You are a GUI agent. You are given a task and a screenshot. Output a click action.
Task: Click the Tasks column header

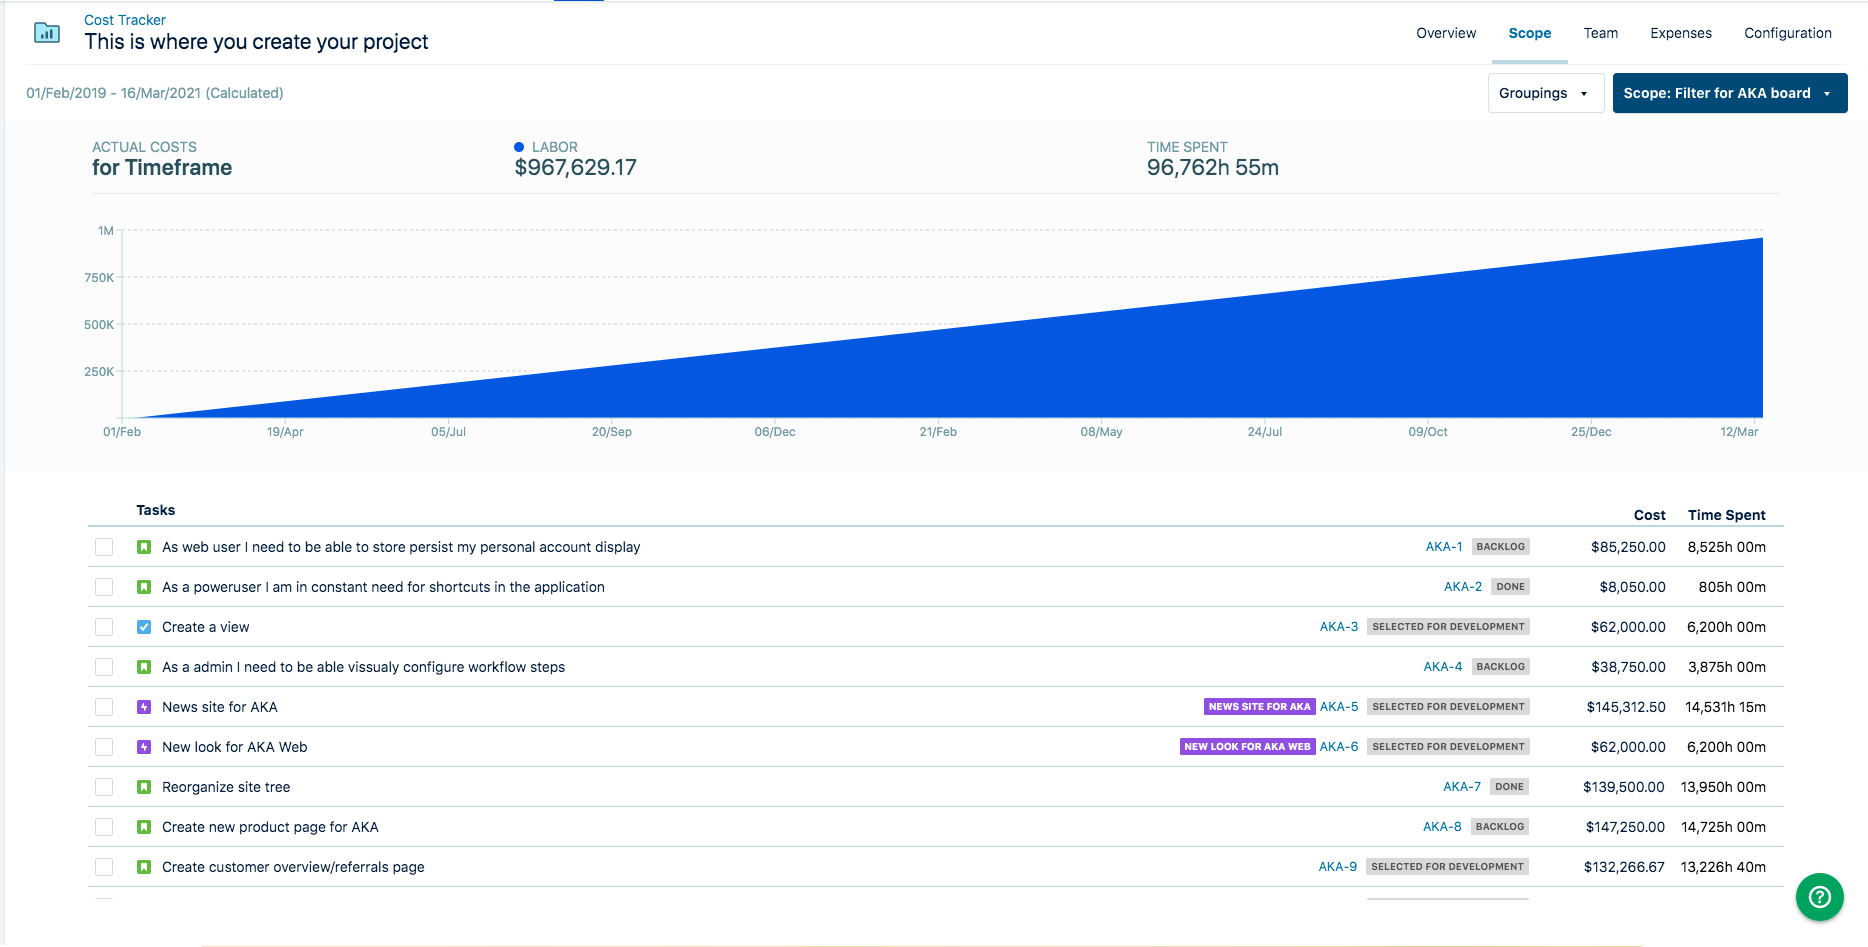point(156,510)
